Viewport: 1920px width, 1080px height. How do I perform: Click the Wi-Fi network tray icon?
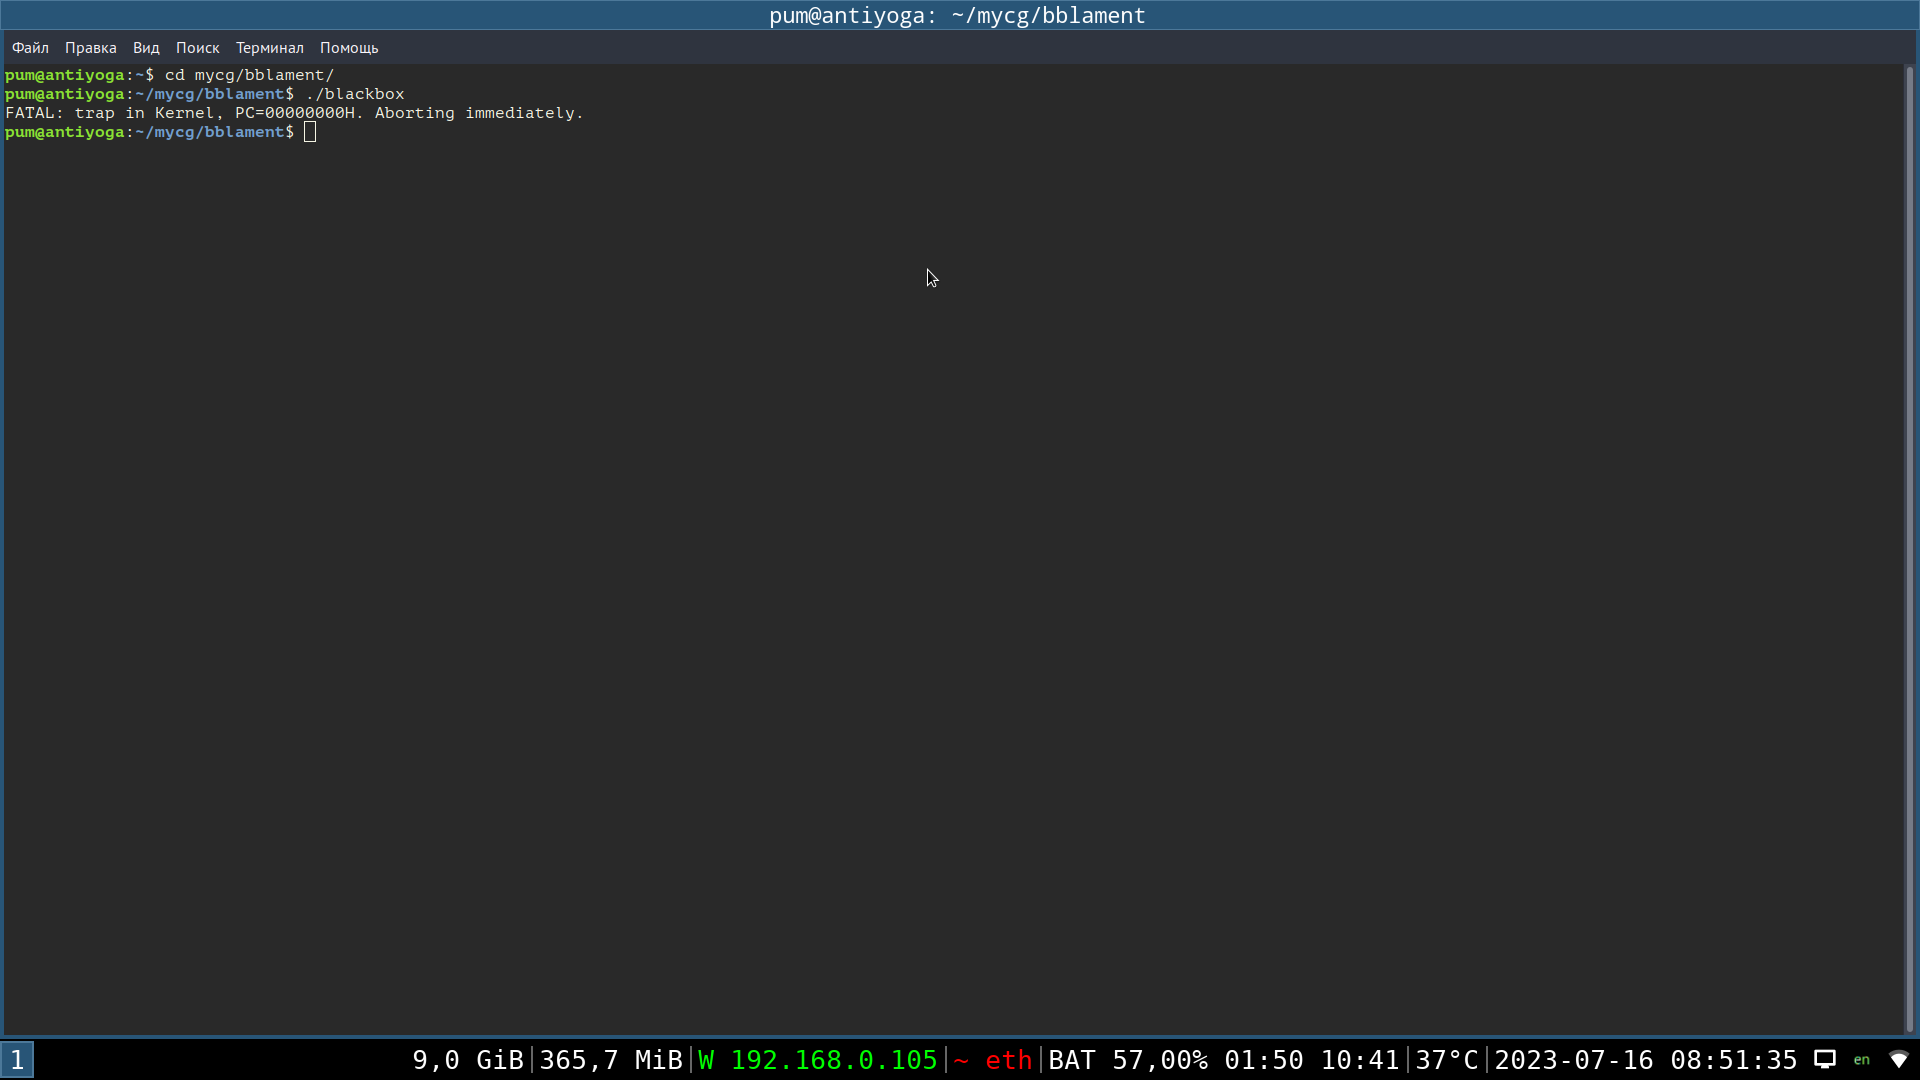[1898, 1059]
